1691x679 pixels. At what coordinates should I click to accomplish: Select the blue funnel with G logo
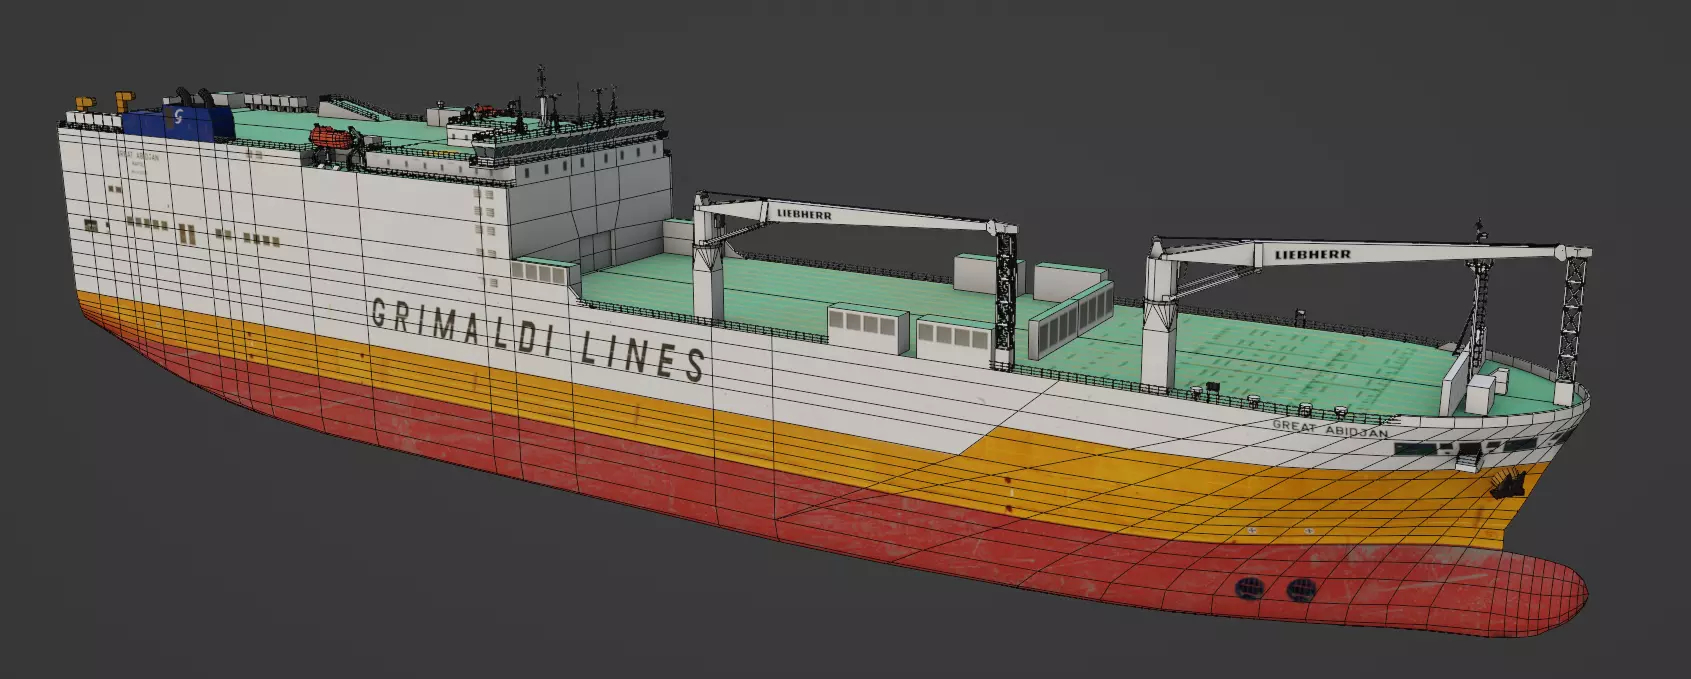click(x=178, y=122)
